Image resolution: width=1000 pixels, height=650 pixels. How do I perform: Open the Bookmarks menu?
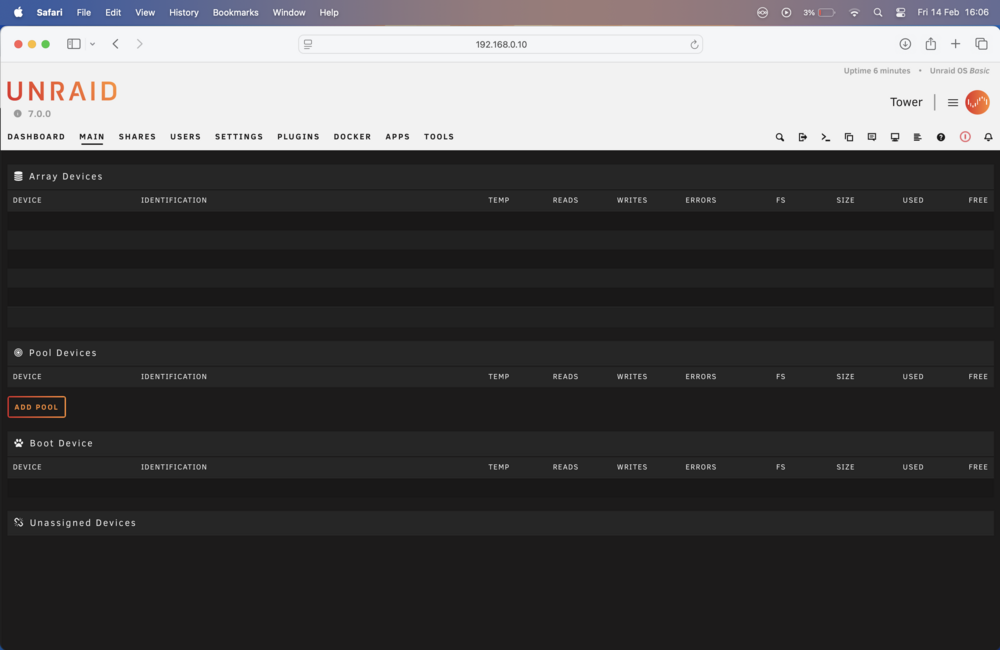tap(235, 12)
